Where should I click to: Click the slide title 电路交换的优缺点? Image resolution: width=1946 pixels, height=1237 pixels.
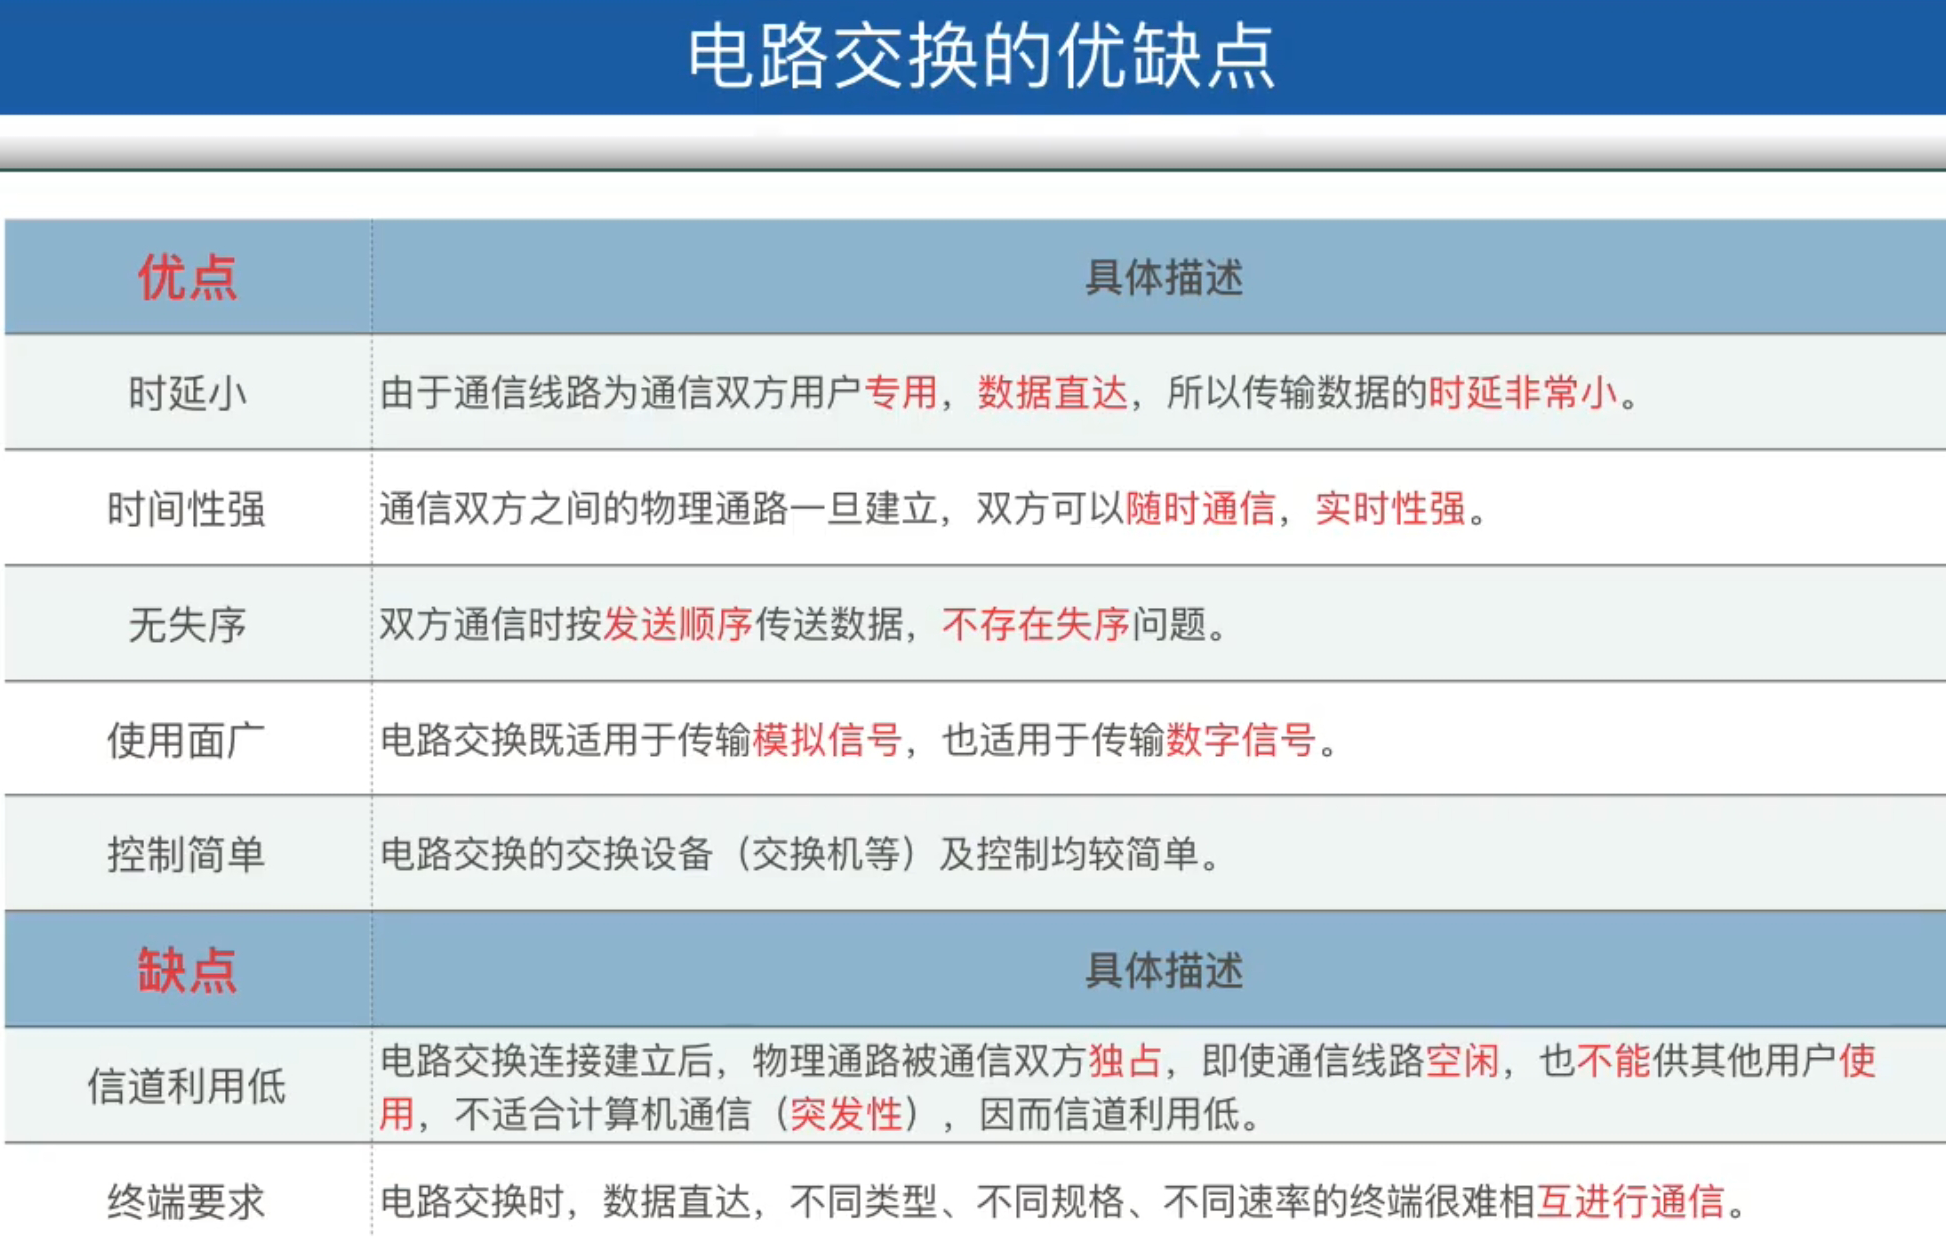980,56
